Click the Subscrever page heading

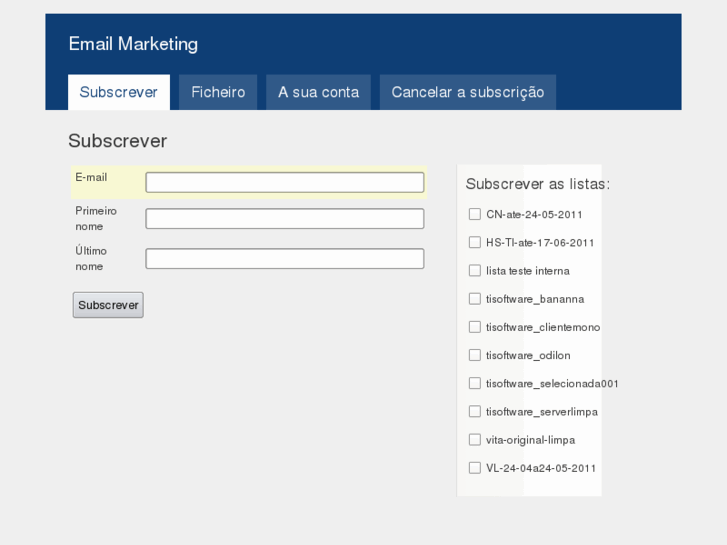click(x=117, y=141)
